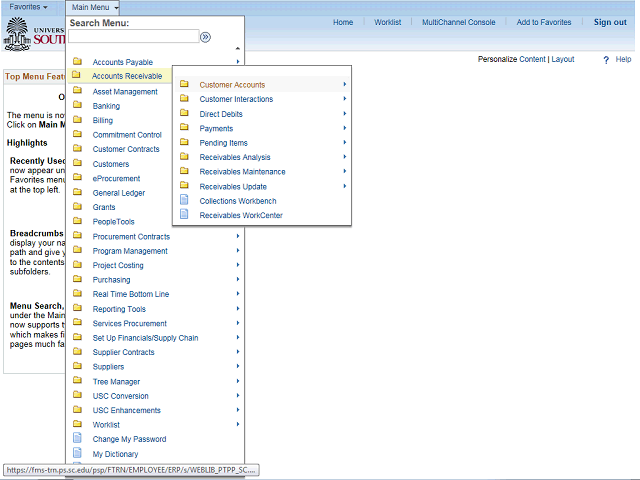Click folder icon beside Customer Accounts
Viewport: 640px width, 480px height.
pos(184,85)
